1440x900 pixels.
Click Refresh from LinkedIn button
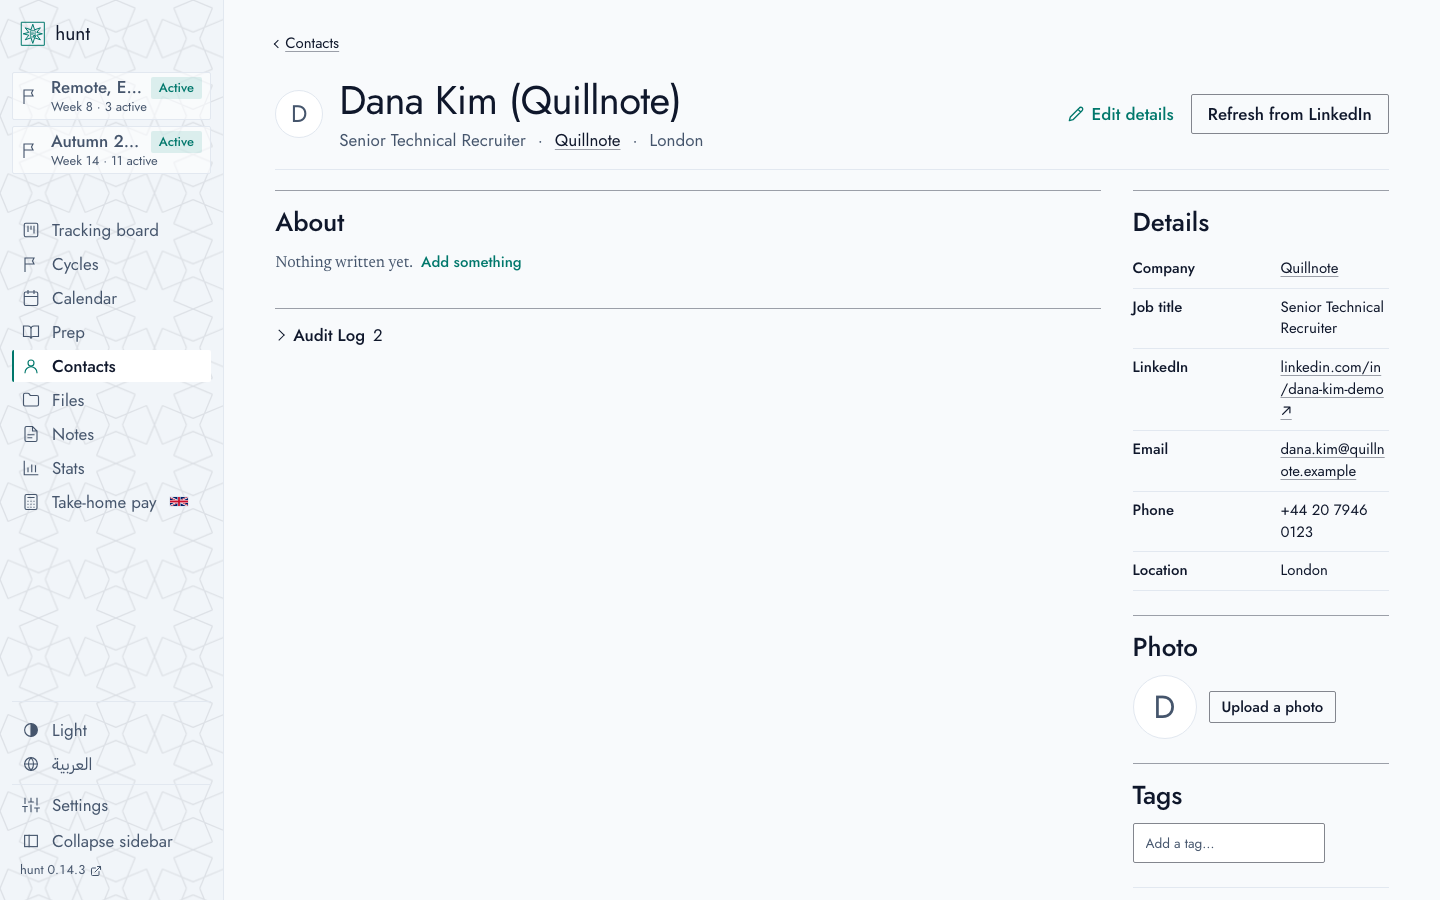(1289, 114)
